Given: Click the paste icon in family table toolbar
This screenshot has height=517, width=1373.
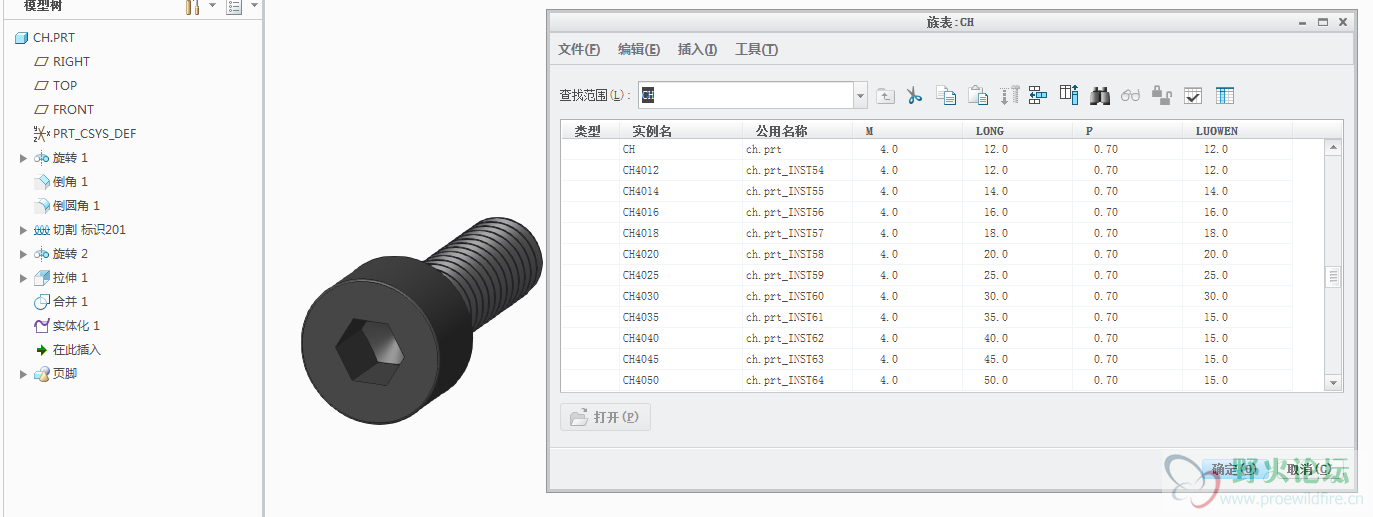Looking at the screenshot, I should click(x=979, y=95).
